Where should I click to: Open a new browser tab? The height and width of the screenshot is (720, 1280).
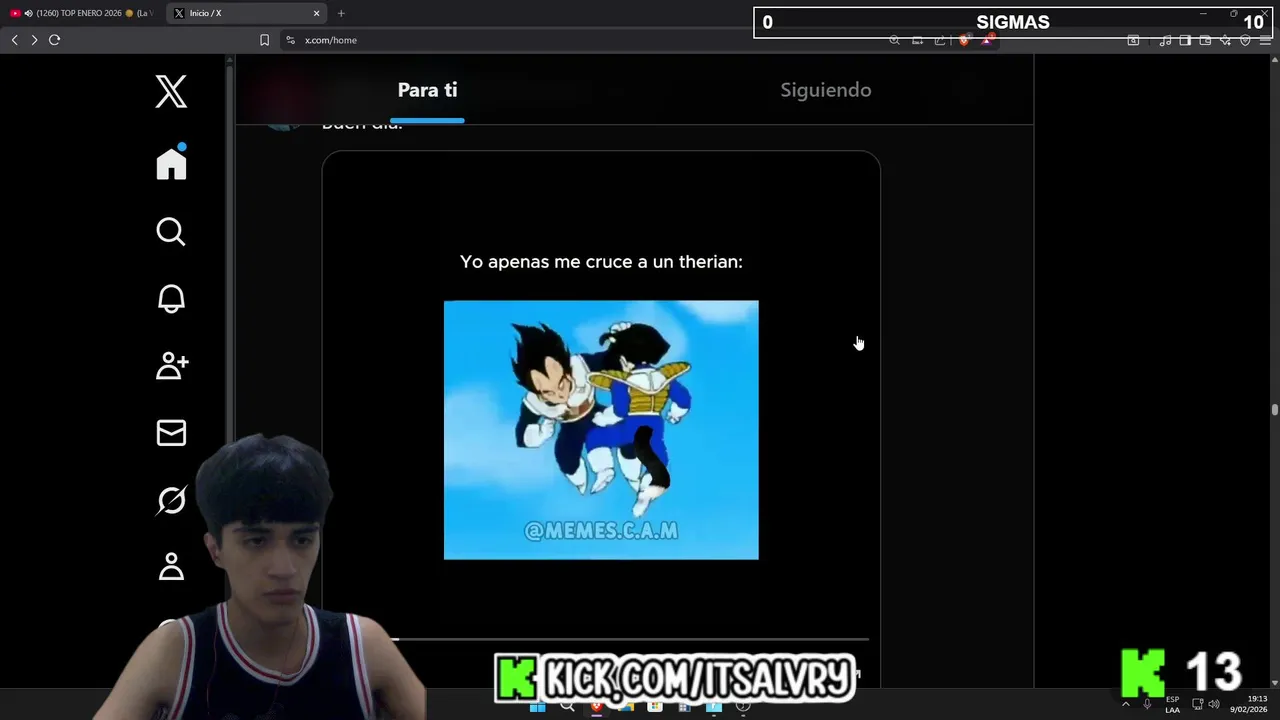341,13
